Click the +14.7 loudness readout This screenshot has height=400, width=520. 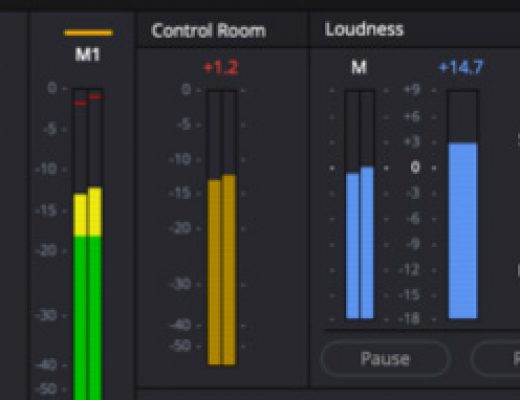click(461, 67)
